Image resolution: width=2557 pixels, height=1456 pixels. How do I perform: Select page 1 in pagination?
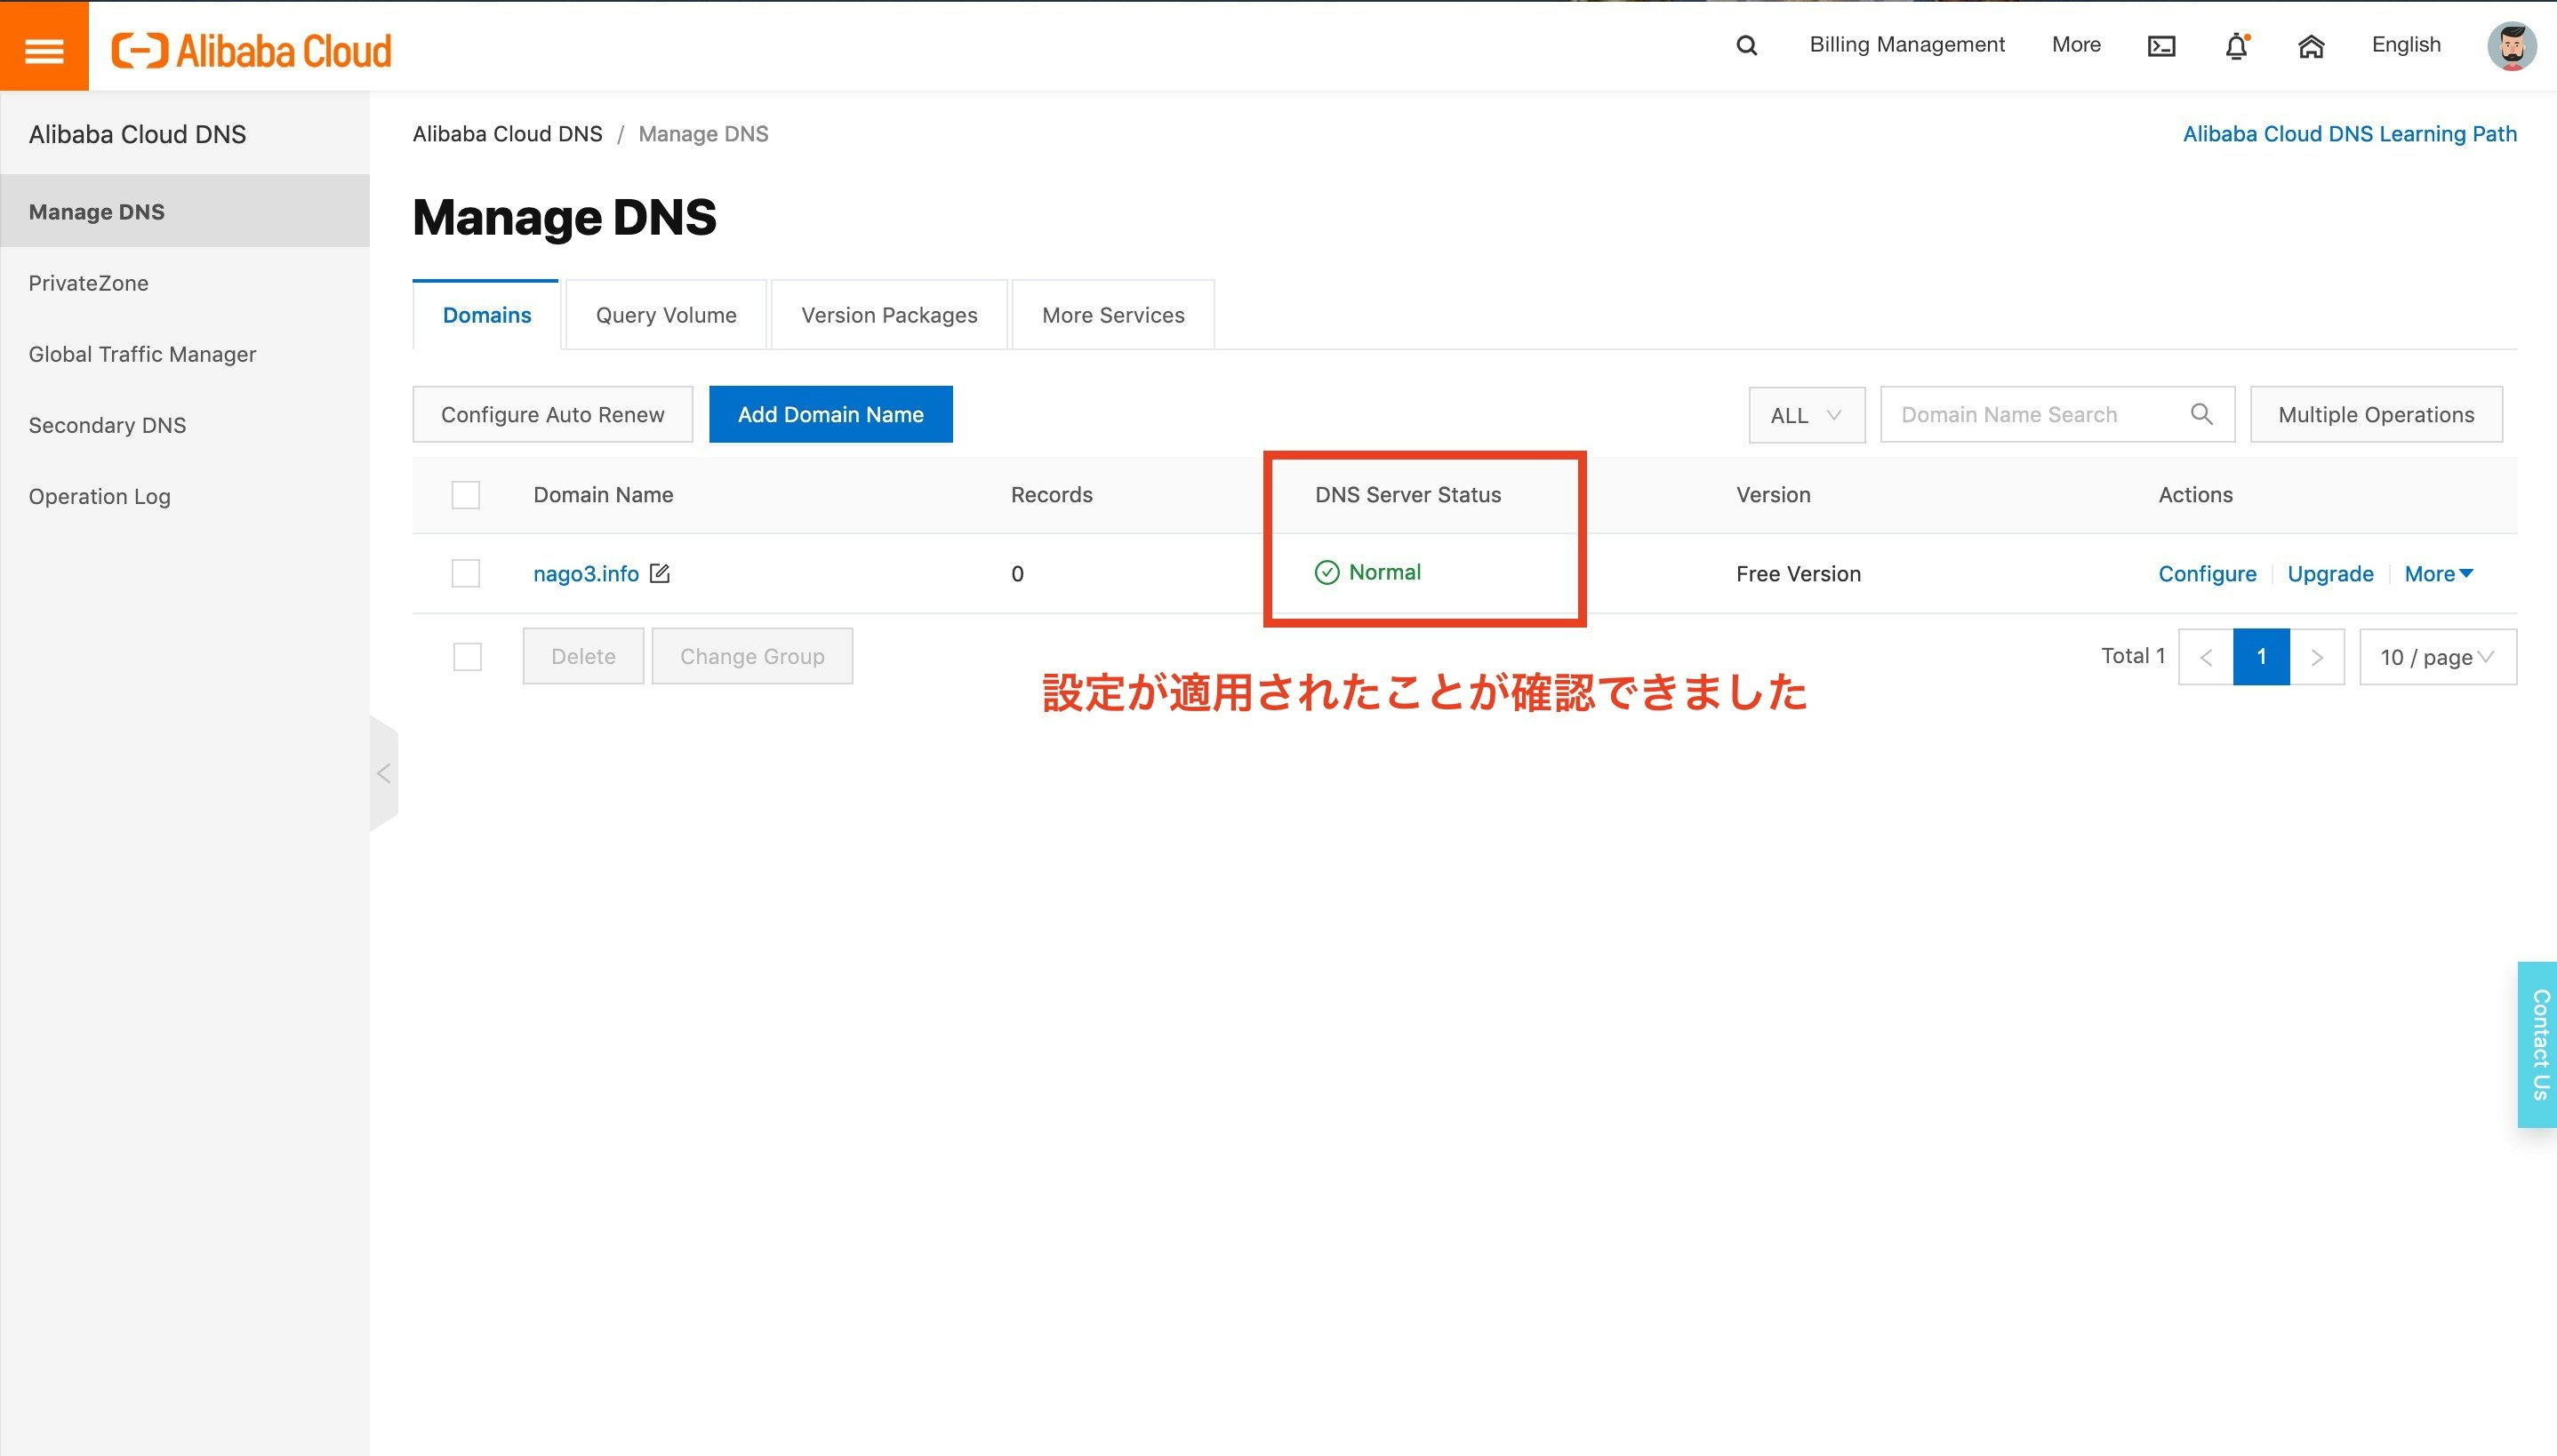pyautogui.click(x=2261, y=657)
